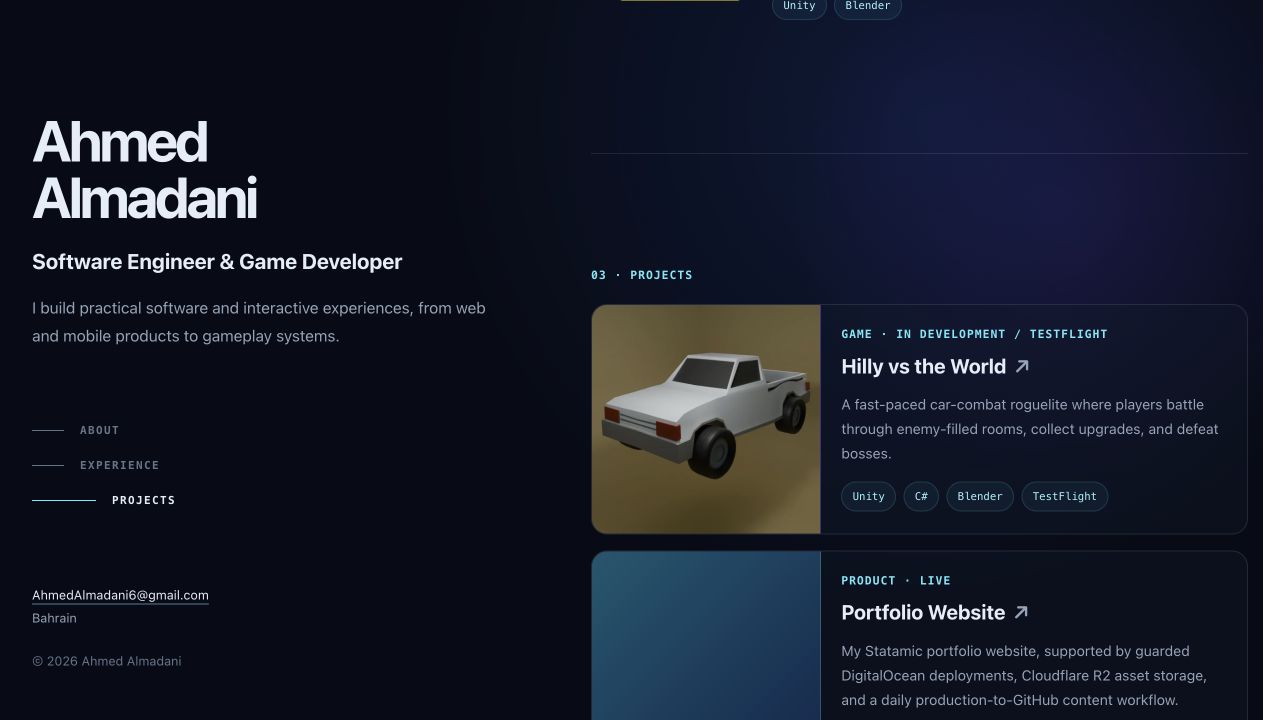
Task: Click "GAME · IN DEVELOPMENT / TESTFLIGHT" label
Action: 974,334
